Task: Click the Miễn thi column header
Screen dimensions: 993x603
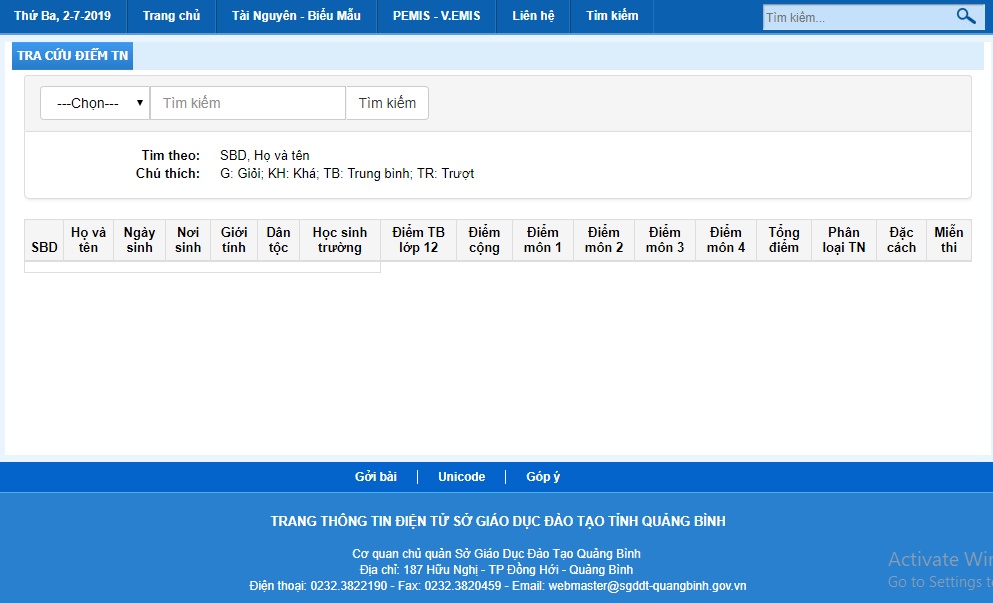Action: pyautogui.click(x=949, y=240)
